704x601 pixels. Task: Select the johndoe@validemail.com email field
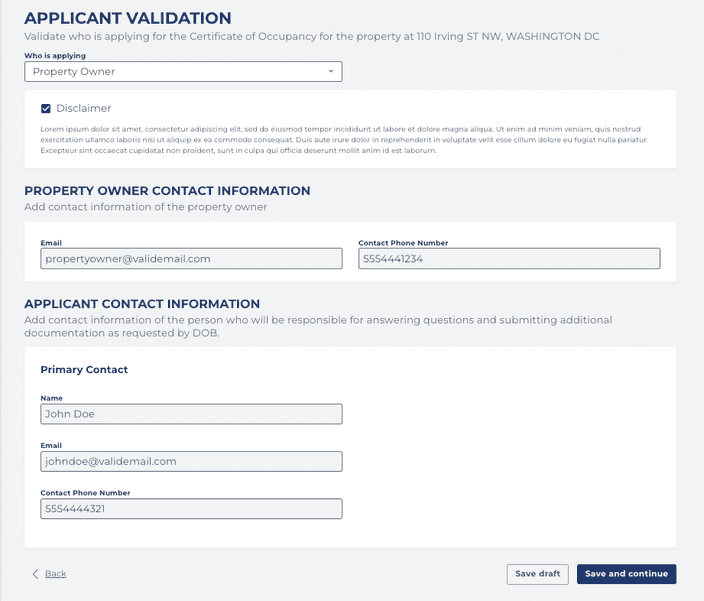[x=191, y=461]
